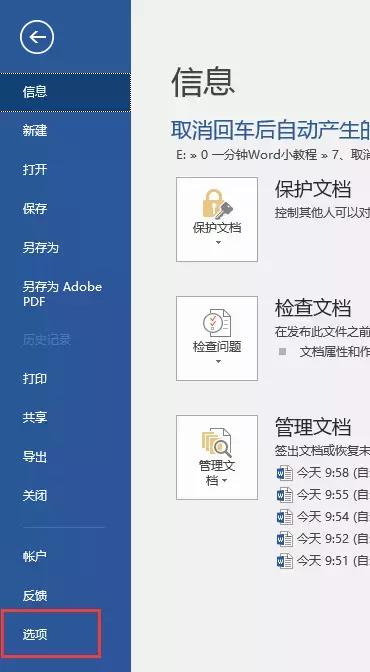Click the document title 取消回车后自动产生
The width and height of the screenshot is (370, 672).
[270, 130]
